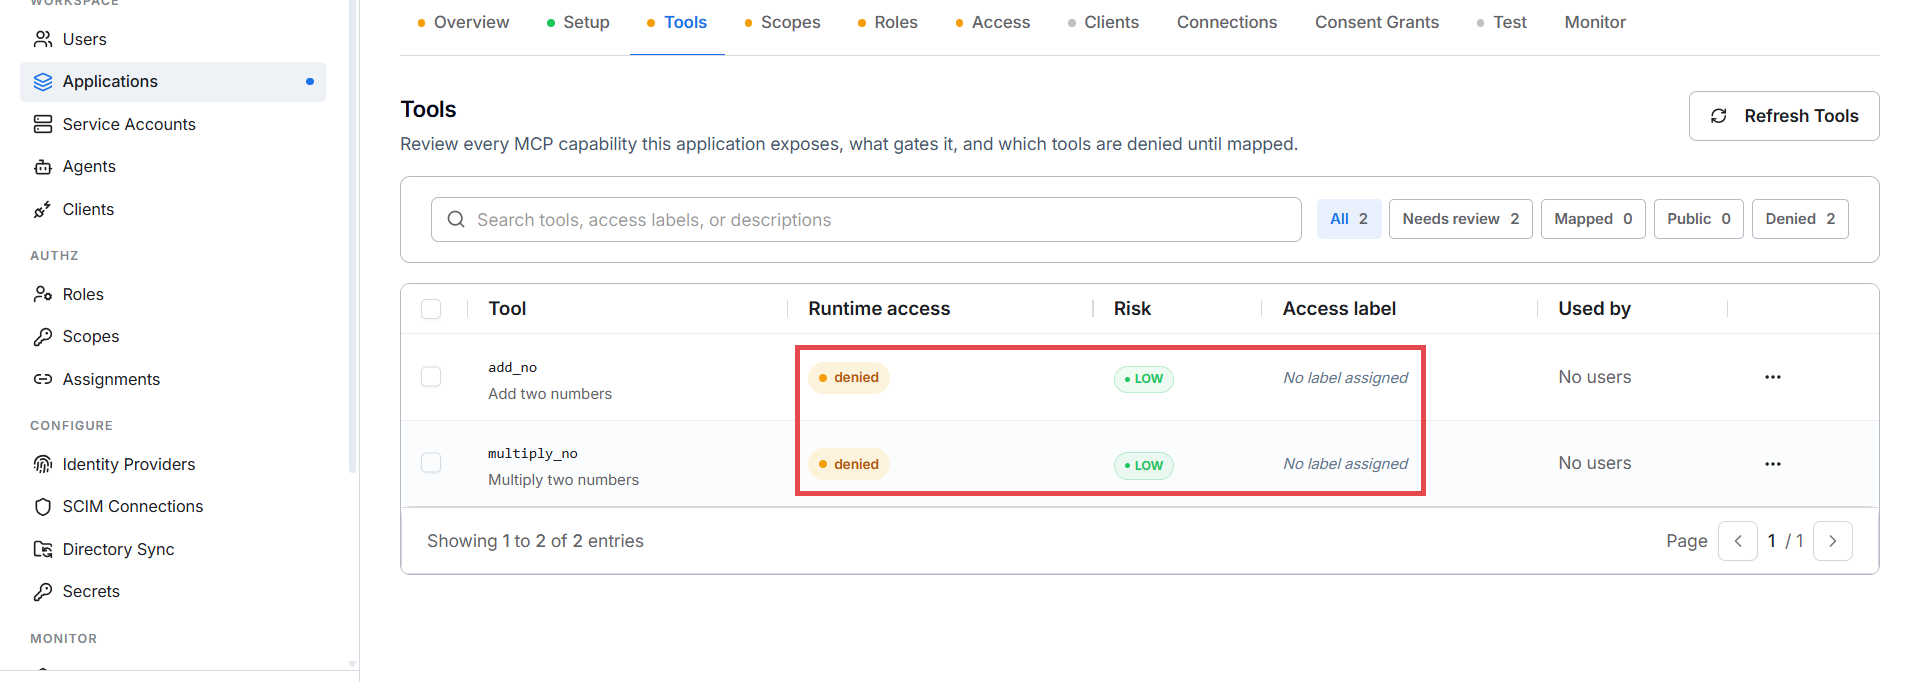Viewport: 1918px width, 682px height.
Task: Open the Consent Grants tab
Action: pyautogui.click(x=1377, y=22)
